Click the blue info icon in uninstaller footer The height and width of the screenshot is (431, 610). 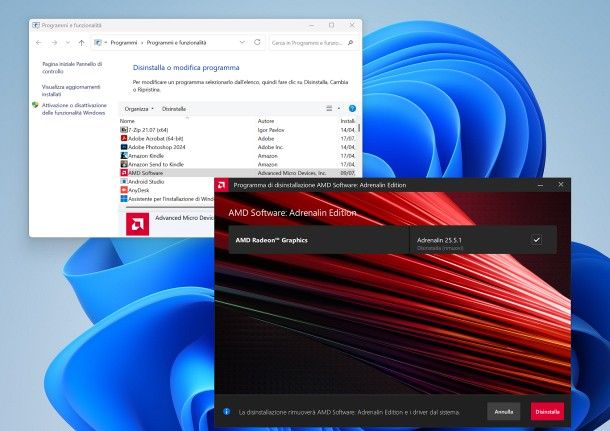pyautogui.click(x=227, y=411)
